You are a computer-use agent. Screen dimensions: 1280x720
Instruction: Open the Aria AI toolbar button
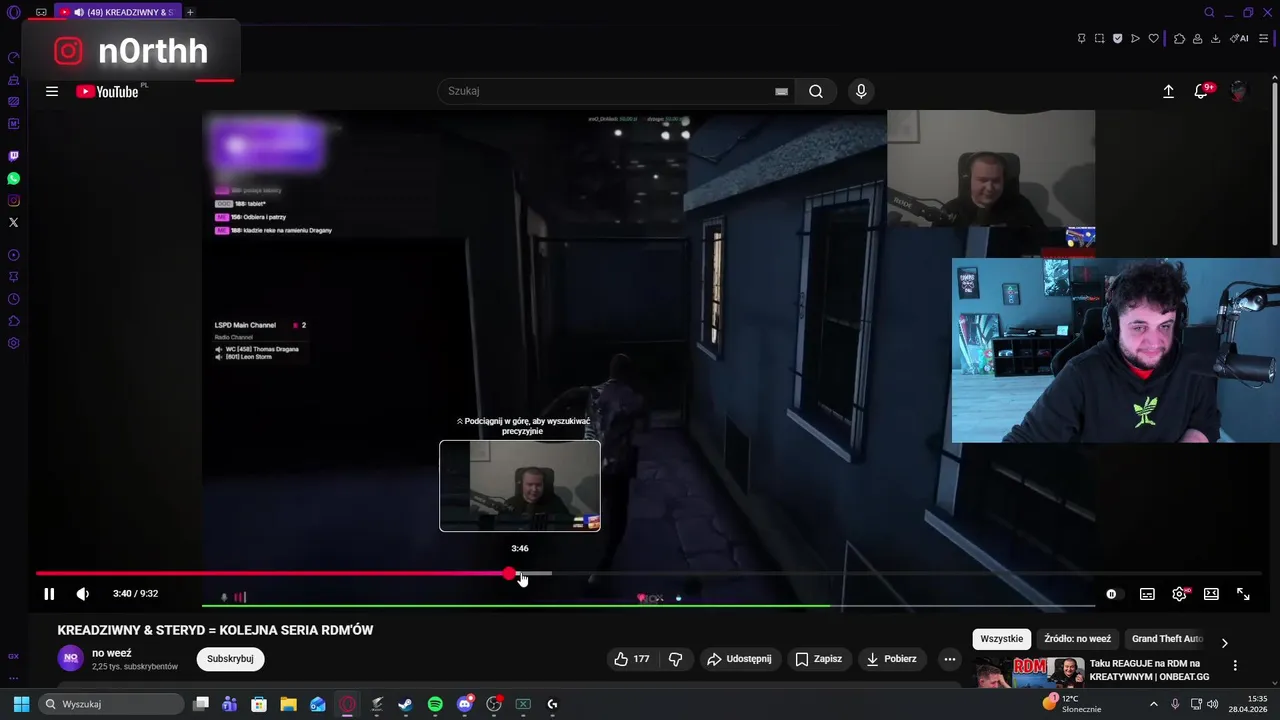pos(1239,39)
